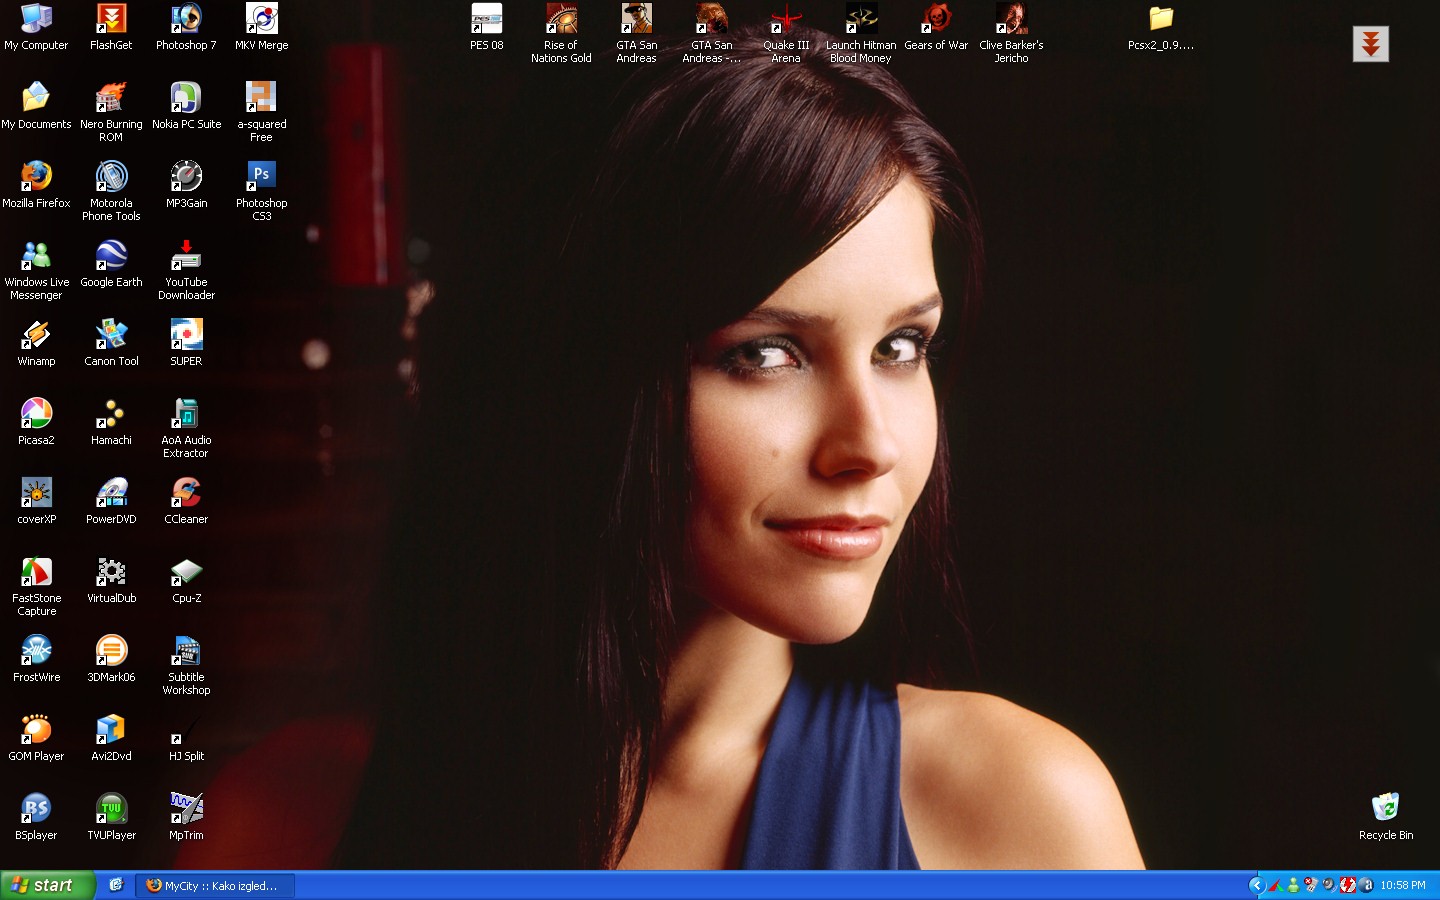Image resolution: width=1440 pixels, height=900 pixels.
Task: Select the SUPER converter shortcut
Action: tap(186, 344)
